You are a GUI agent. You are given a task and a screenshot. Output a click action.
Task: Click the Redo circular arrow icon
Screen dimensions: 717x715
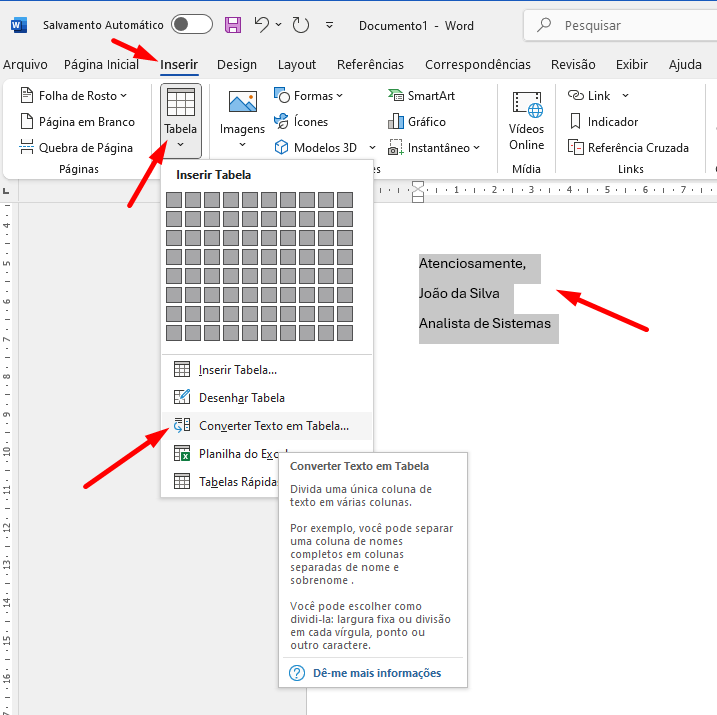pyautogui.click(x=300, y=25)
